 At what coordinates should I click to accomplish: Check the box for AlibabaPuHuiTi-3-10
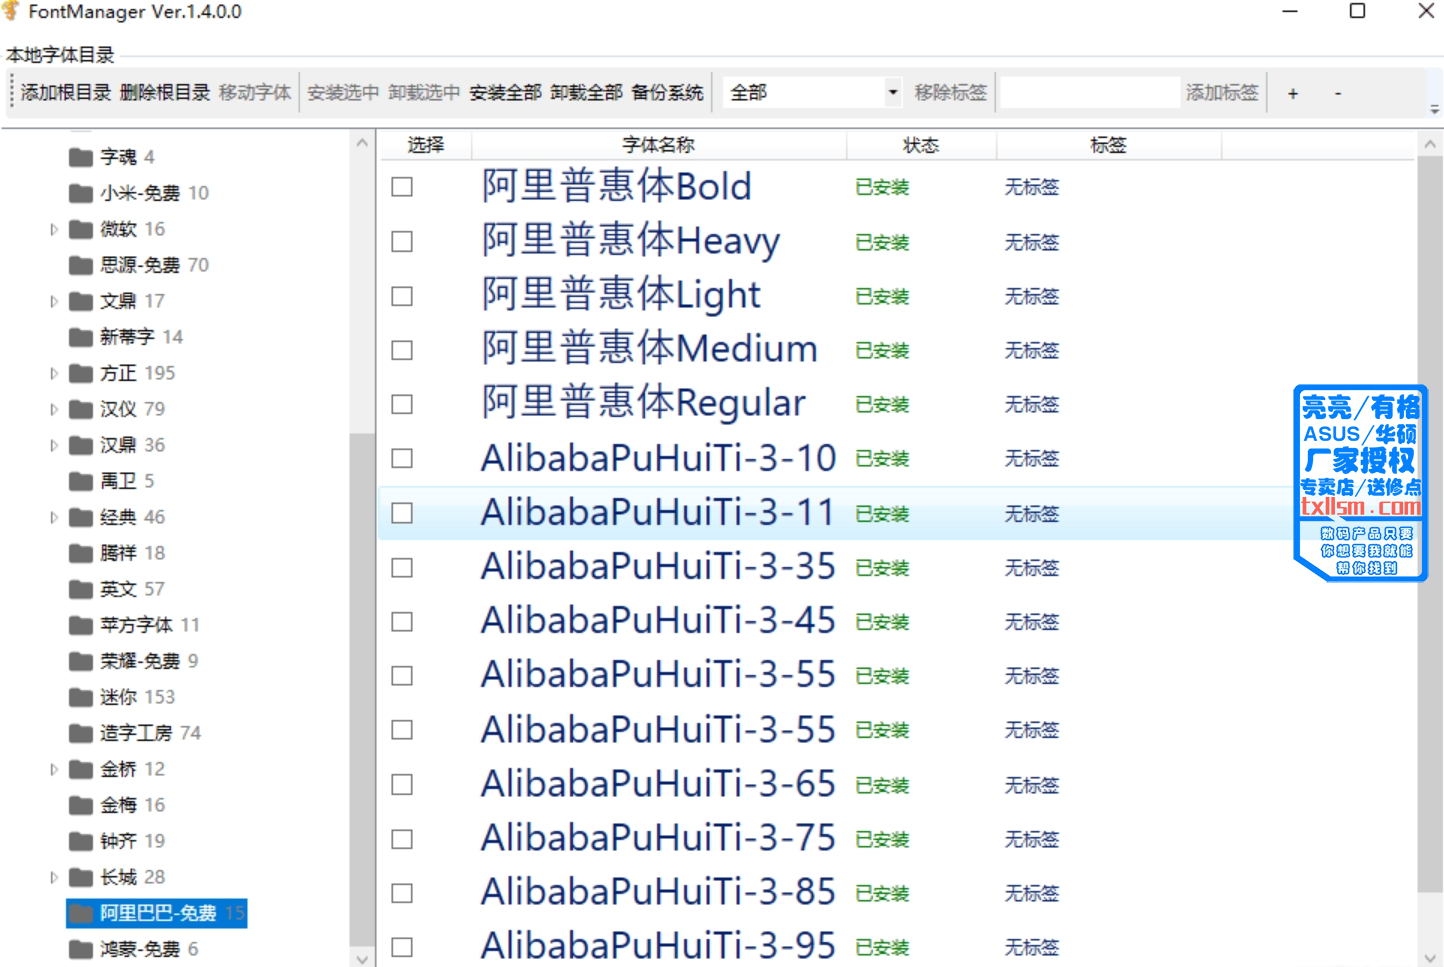(402, 458)
